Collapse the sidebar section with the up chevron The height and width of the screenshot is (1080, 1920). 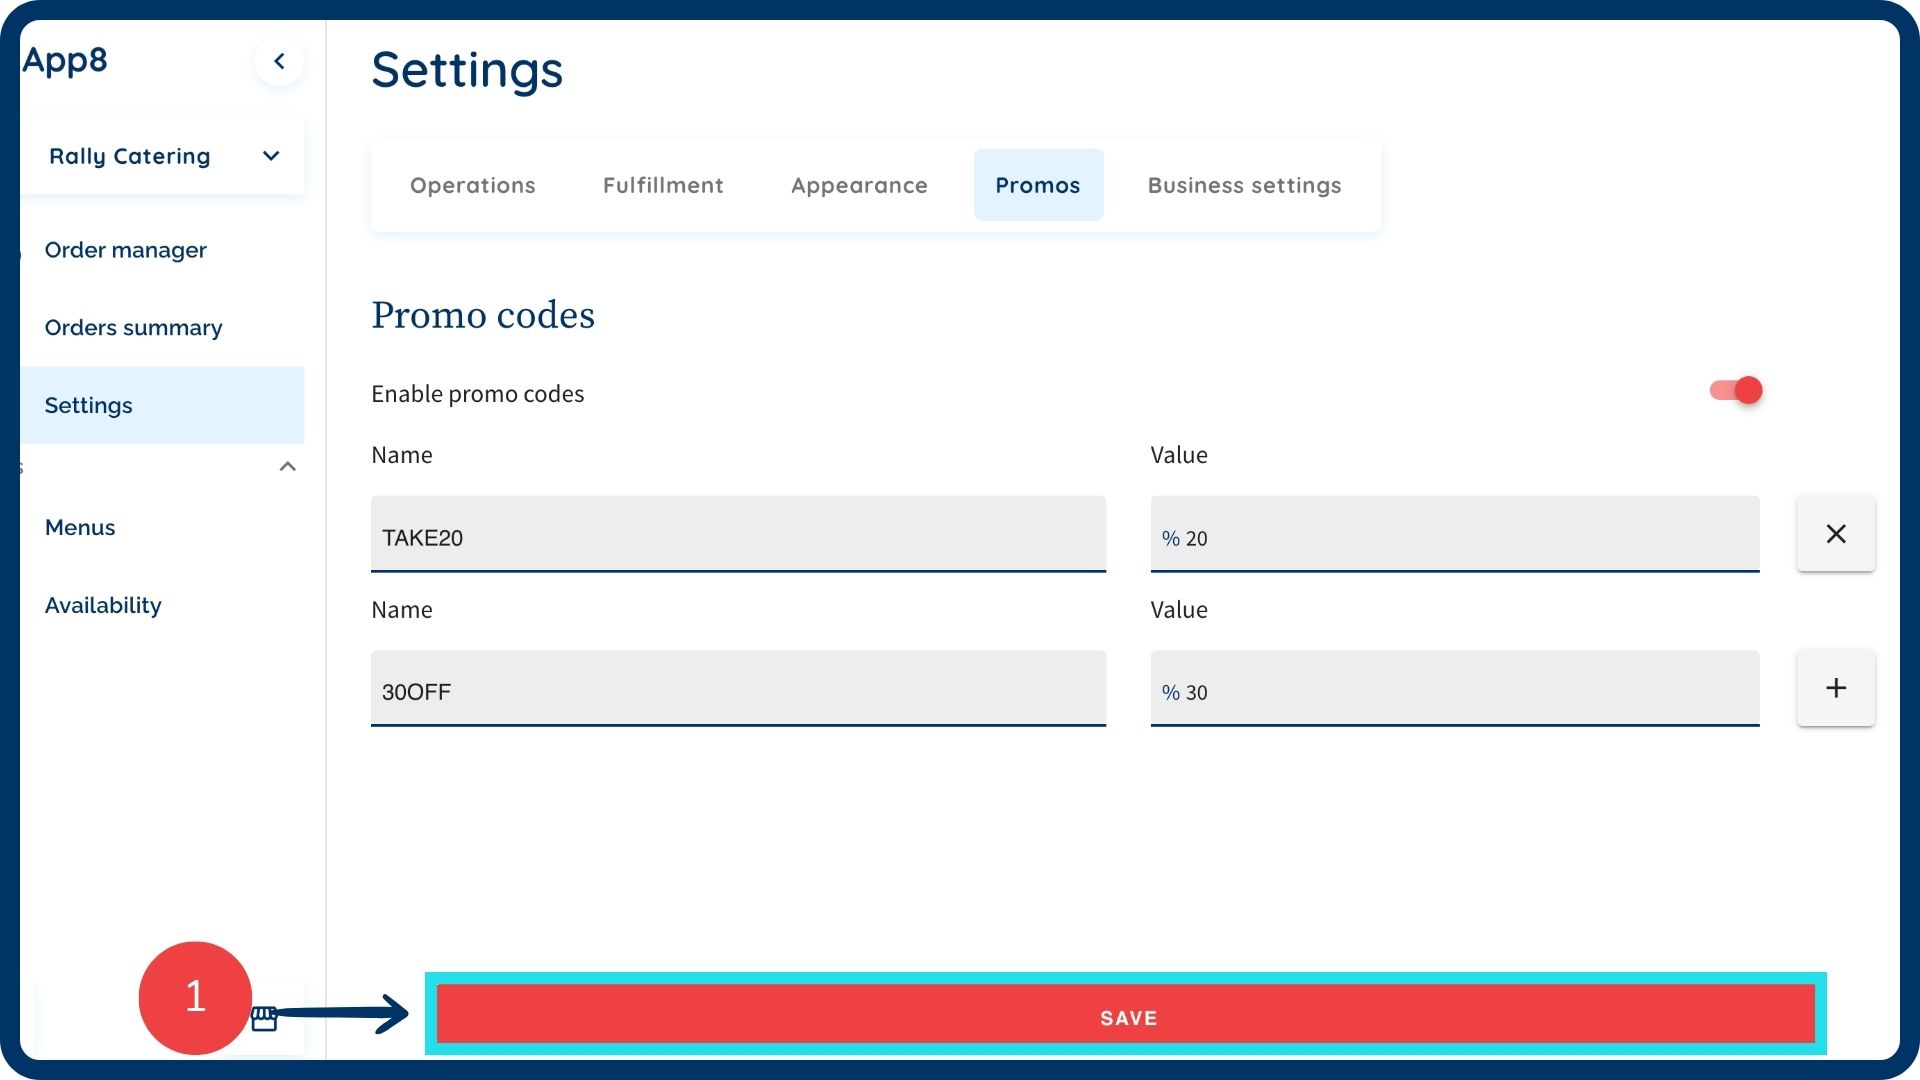[x=288, y=467]
